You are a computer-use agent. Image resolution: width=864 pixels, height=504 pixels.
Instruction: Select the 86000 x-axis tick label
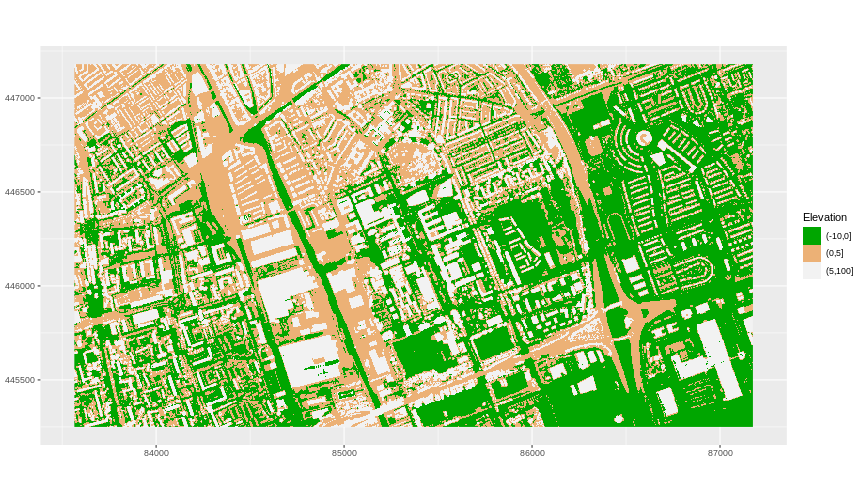tap(532, 454)
